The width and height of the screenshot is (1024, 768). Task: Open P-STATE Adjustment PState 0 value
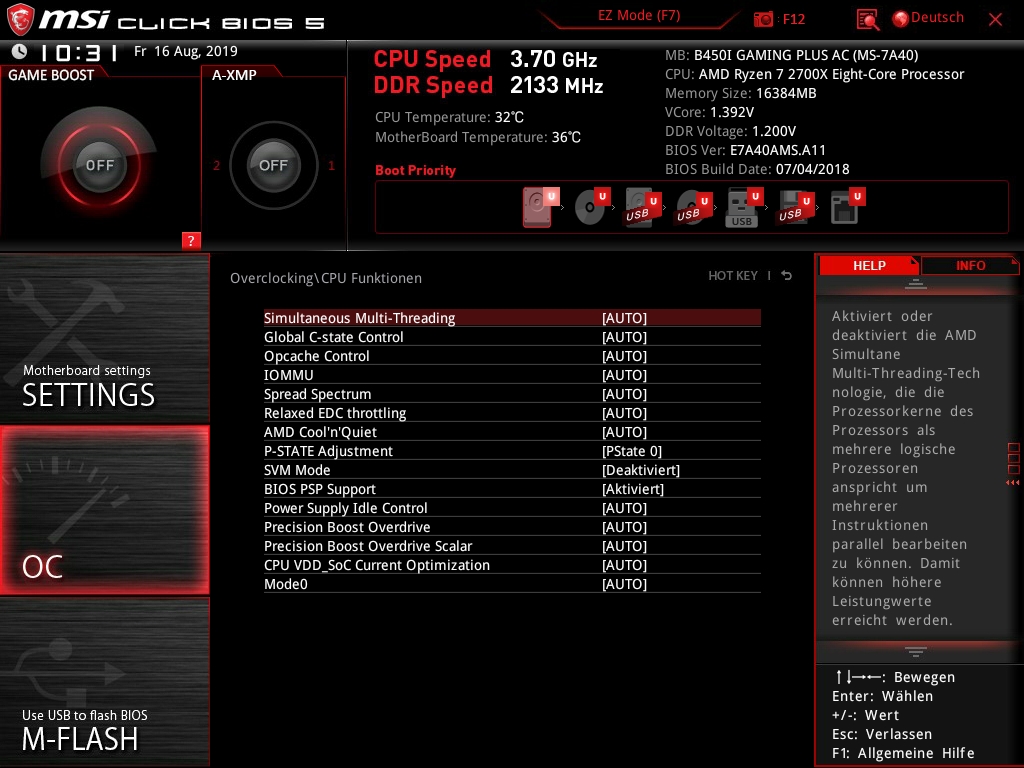coord(632,451)
